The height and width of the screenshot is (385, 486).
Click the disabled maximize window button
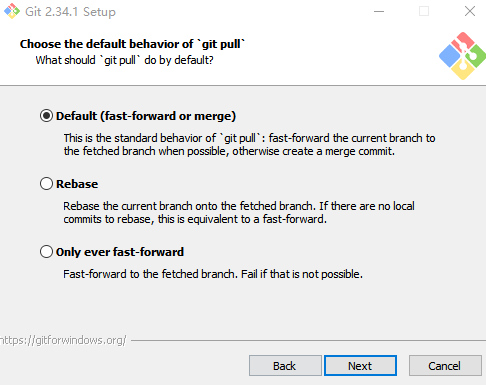424,11
